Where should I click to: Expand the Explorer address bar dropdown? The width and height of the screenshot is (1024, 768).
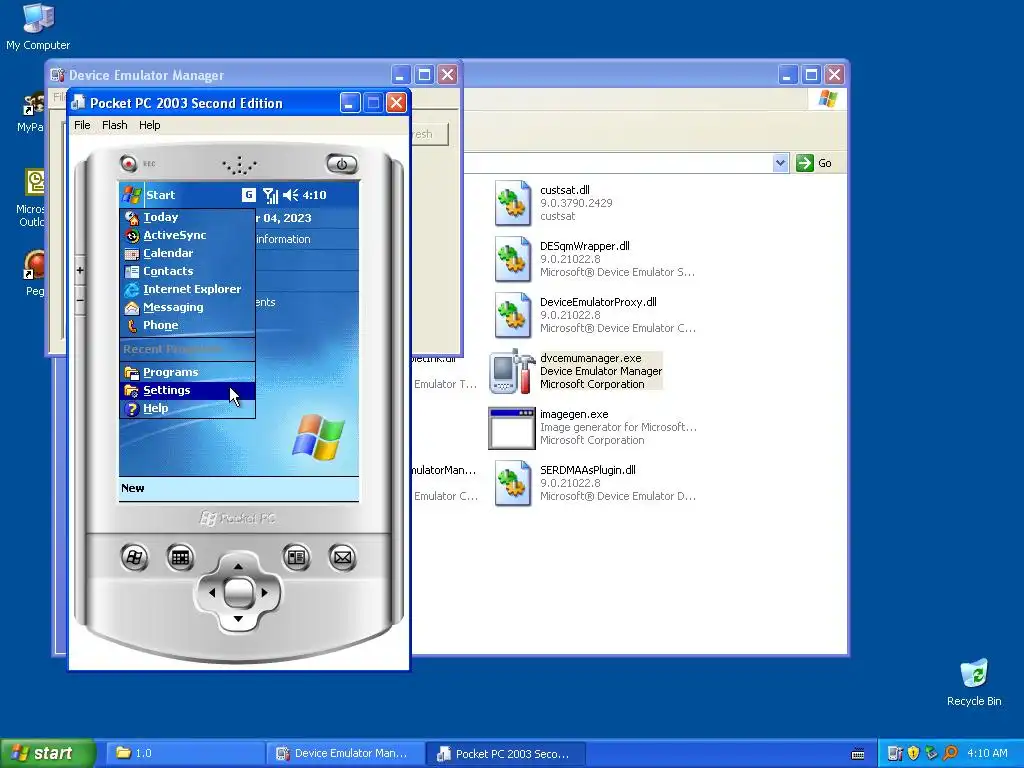(x=780, y=163)
